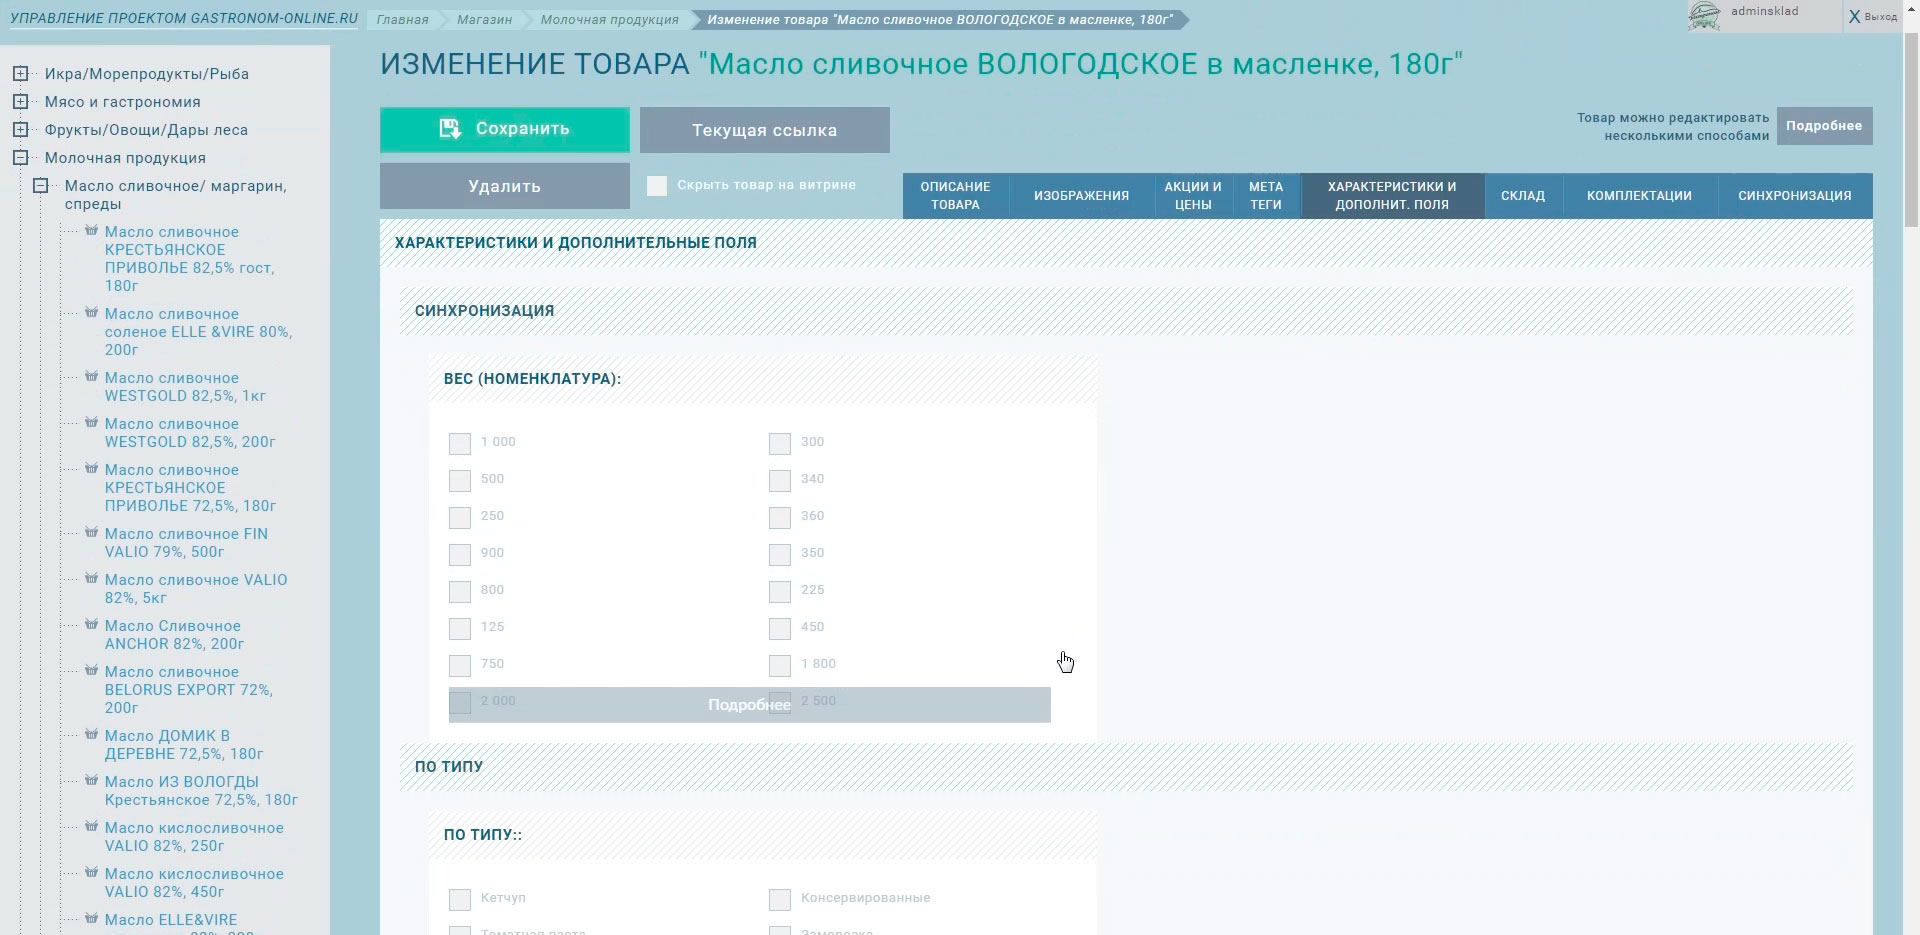Screen dimensions: 1920x935
Task: Check the Консервированные type checkbox
Action: (x=780, y=899)
